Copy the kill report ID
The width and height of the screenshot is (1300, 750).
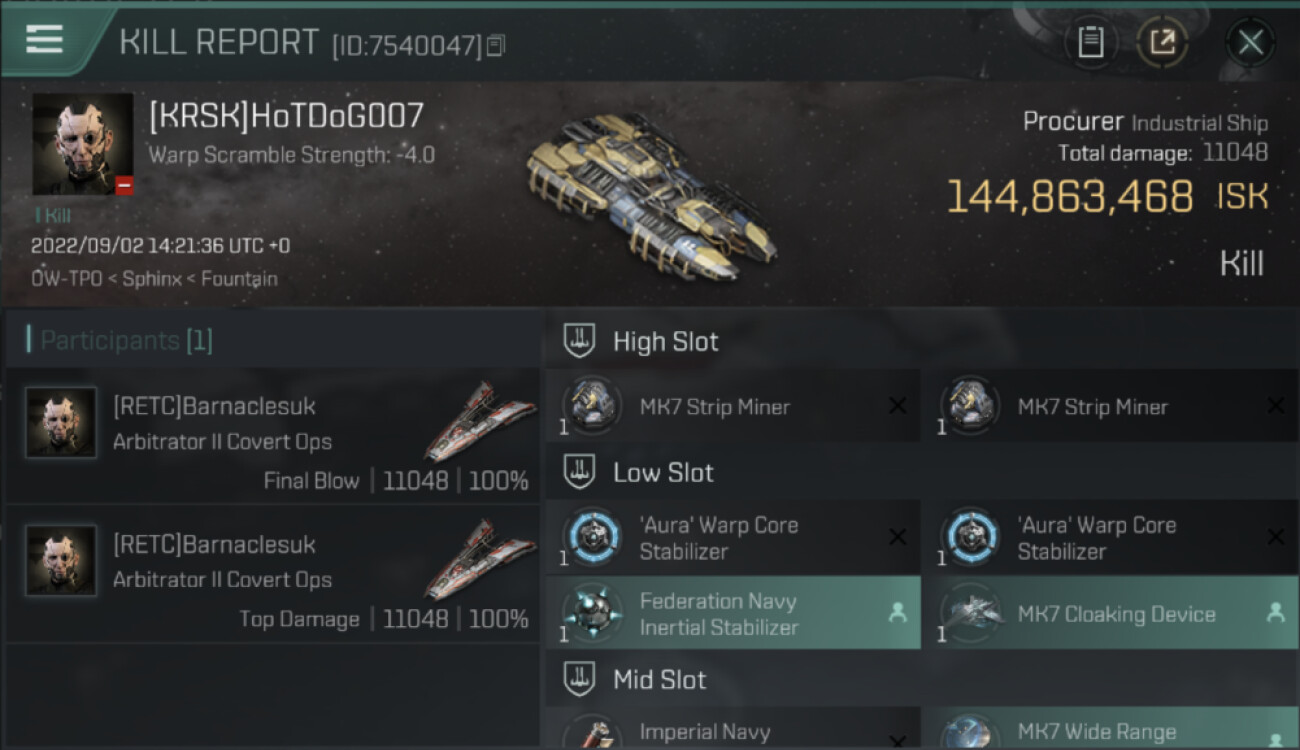(x=496, y=45)
